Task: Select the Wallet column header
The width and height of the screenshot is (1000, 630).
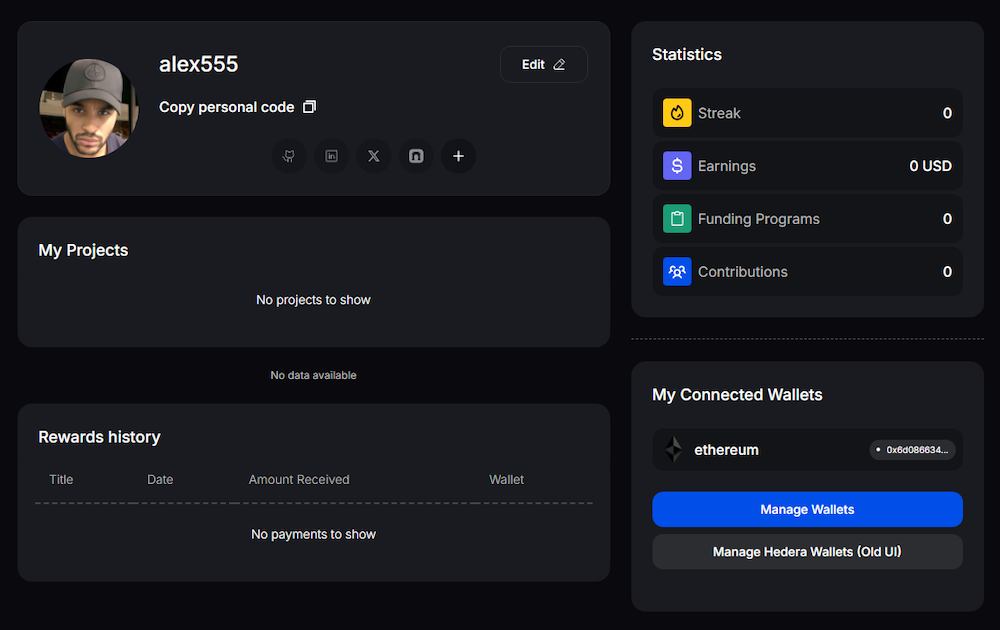Action: [x=506, y=479]
